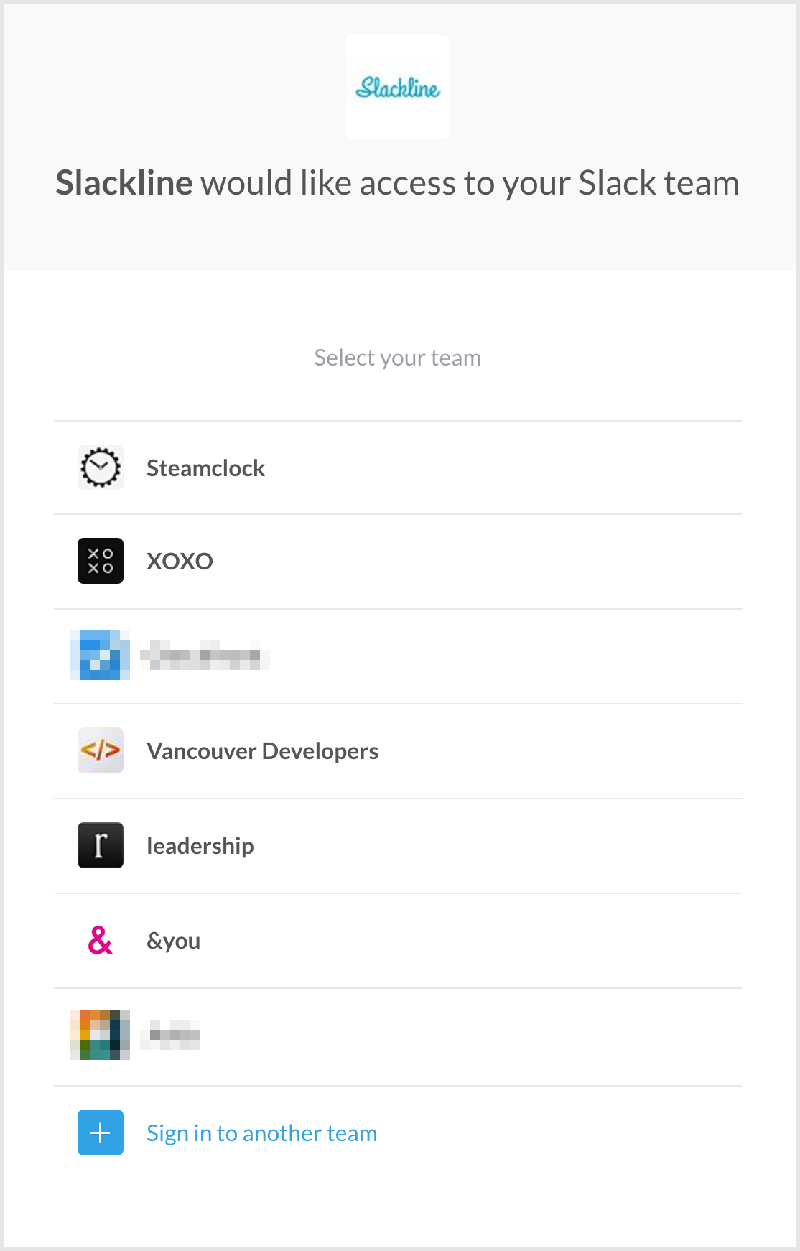Select the blurred team name below XOXO
This screenshot has width=800, height=1251.
205,657
